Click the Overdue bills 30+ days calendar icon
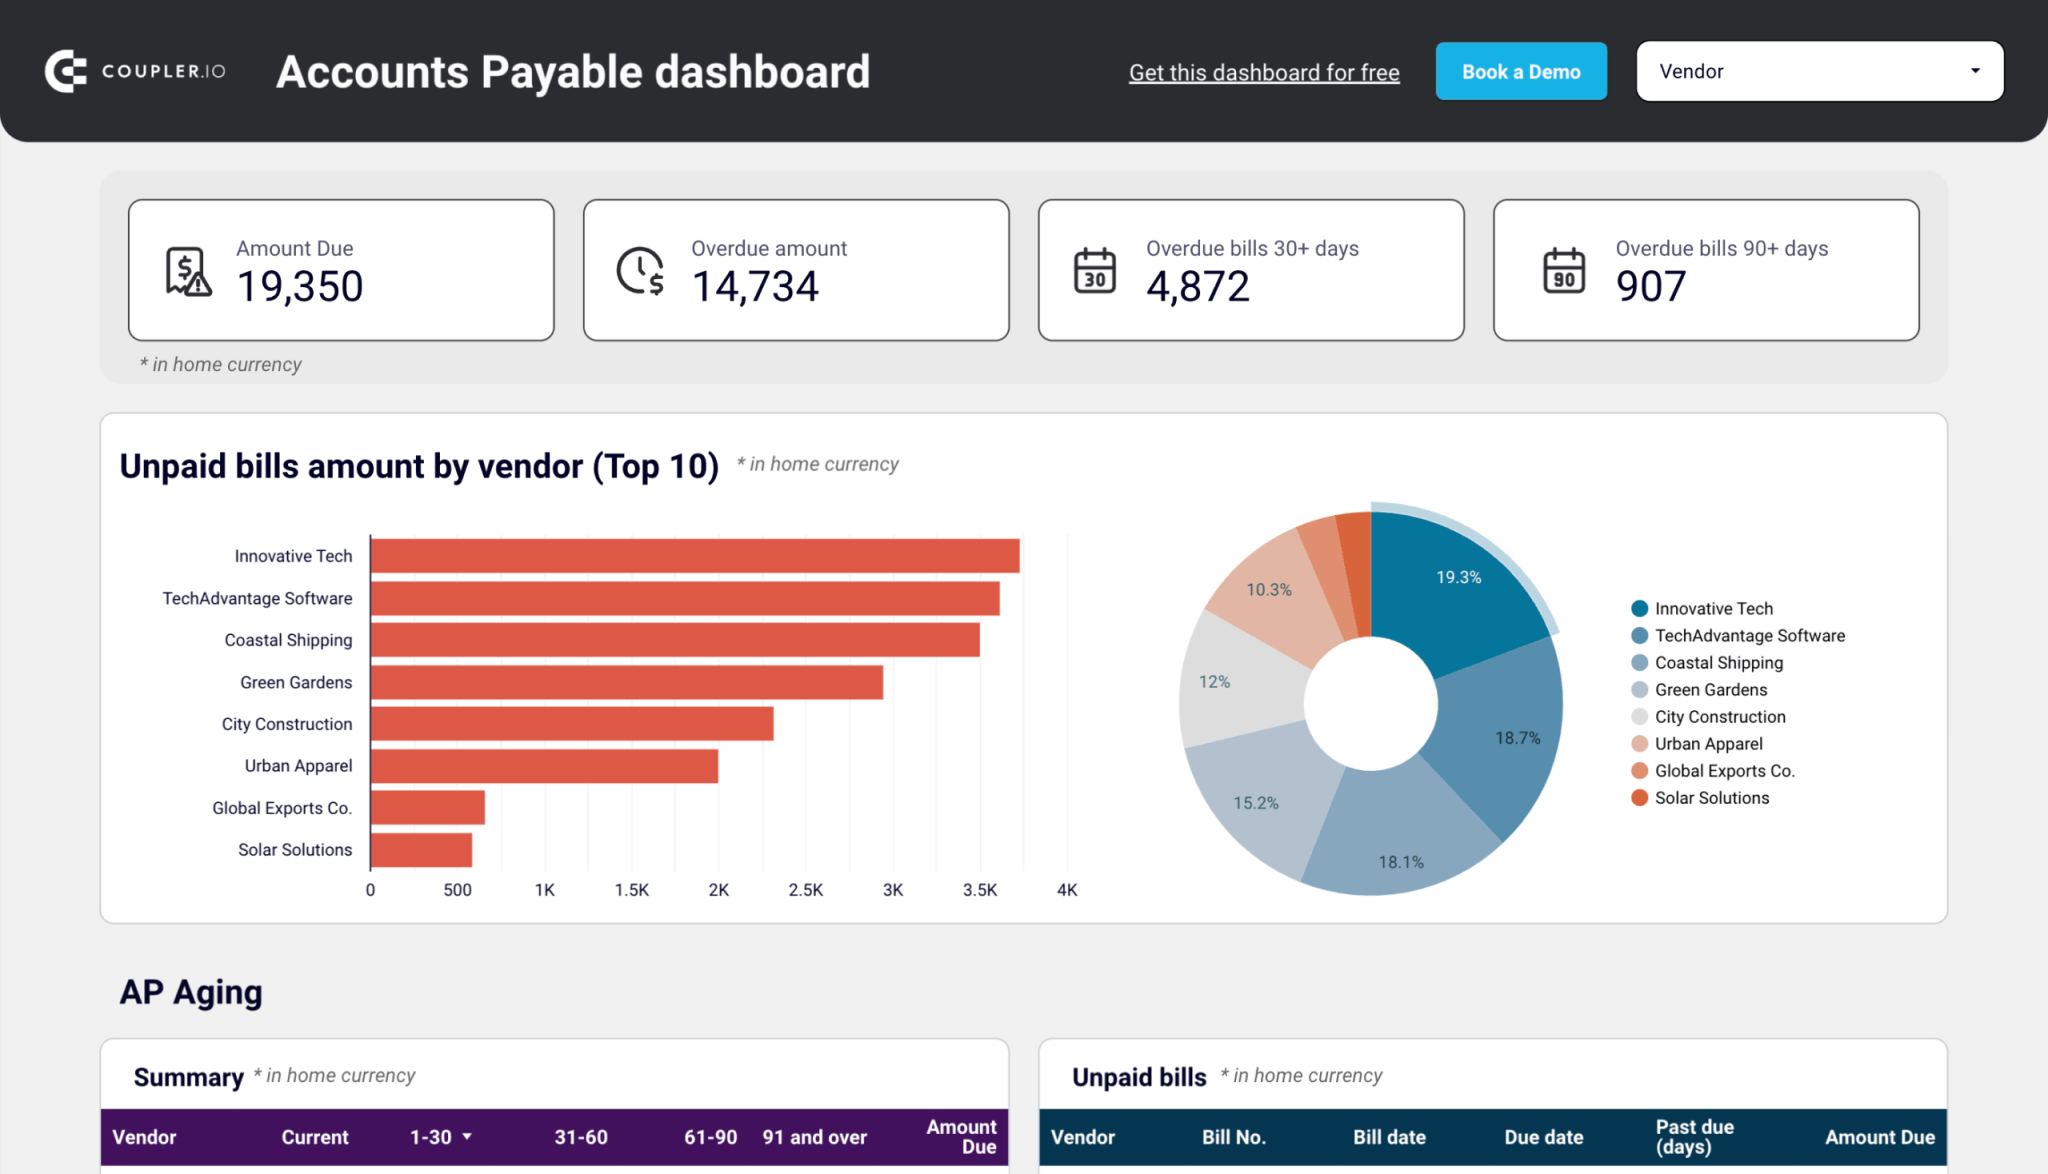Image resolution: width=2048 pixels, height=1174 pixels. click(x=1095, y=269)
